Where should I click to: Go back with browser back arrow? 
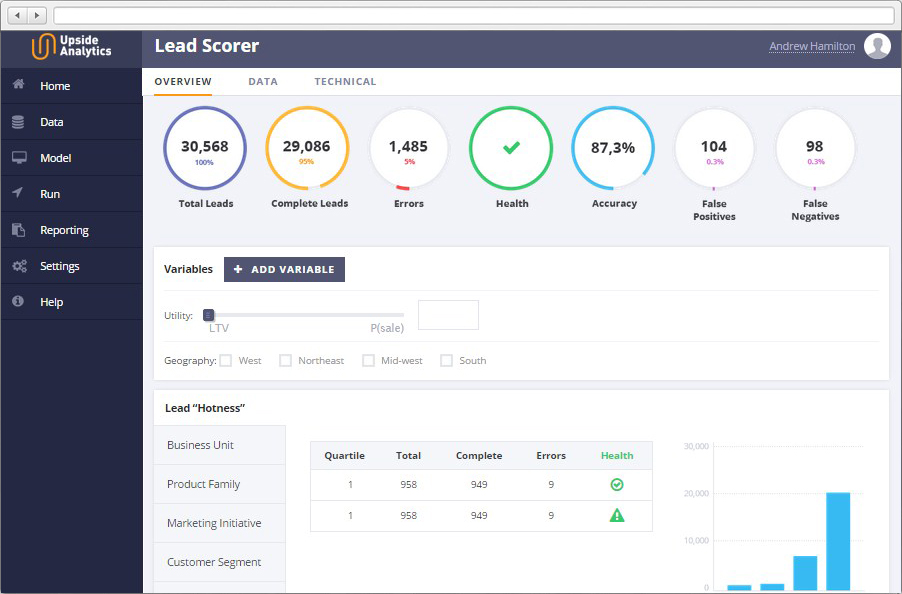(x=17, y=15)
